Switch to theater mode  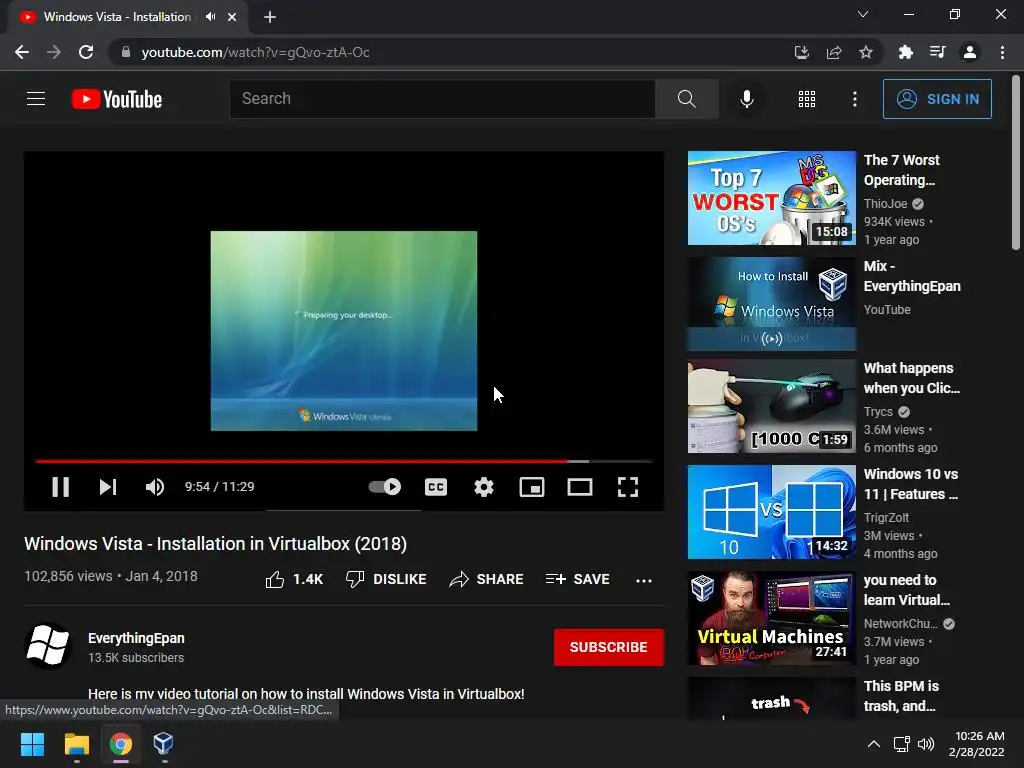[580, 487]
